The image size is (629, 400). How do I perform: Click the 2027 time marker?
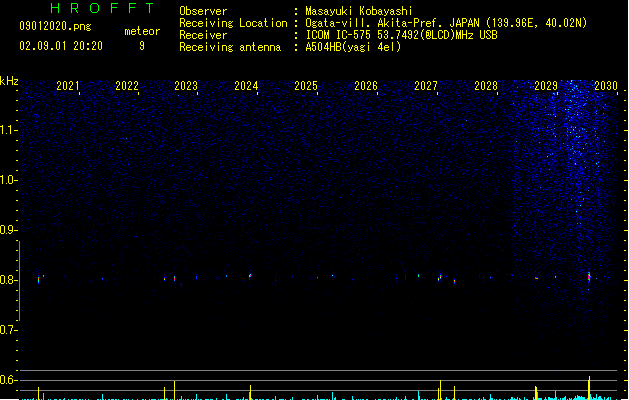pos(426,86)
